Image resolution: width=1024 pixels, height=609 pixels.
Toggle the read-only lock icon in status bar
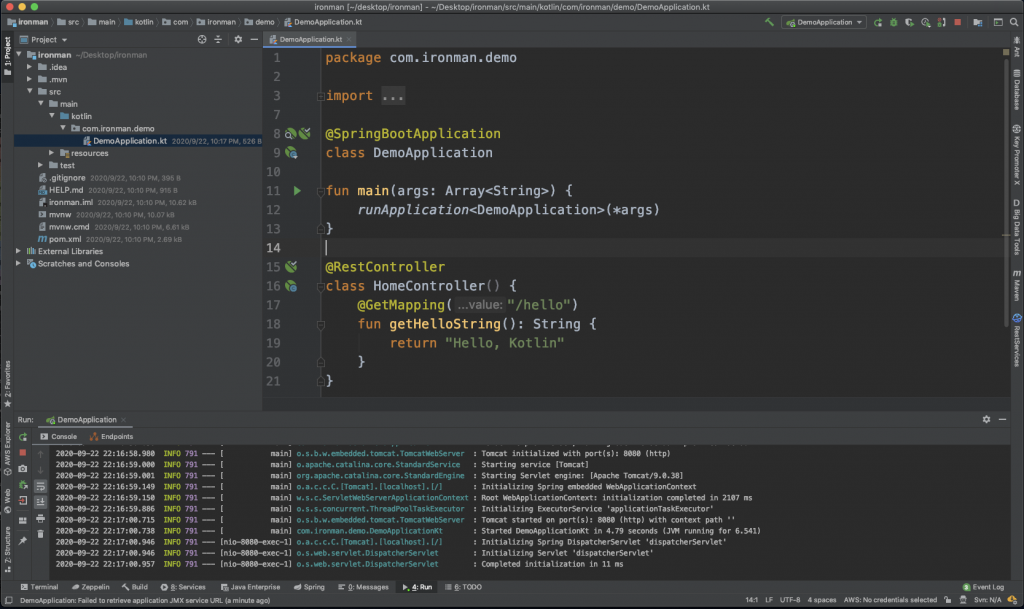tap(948, 600)
